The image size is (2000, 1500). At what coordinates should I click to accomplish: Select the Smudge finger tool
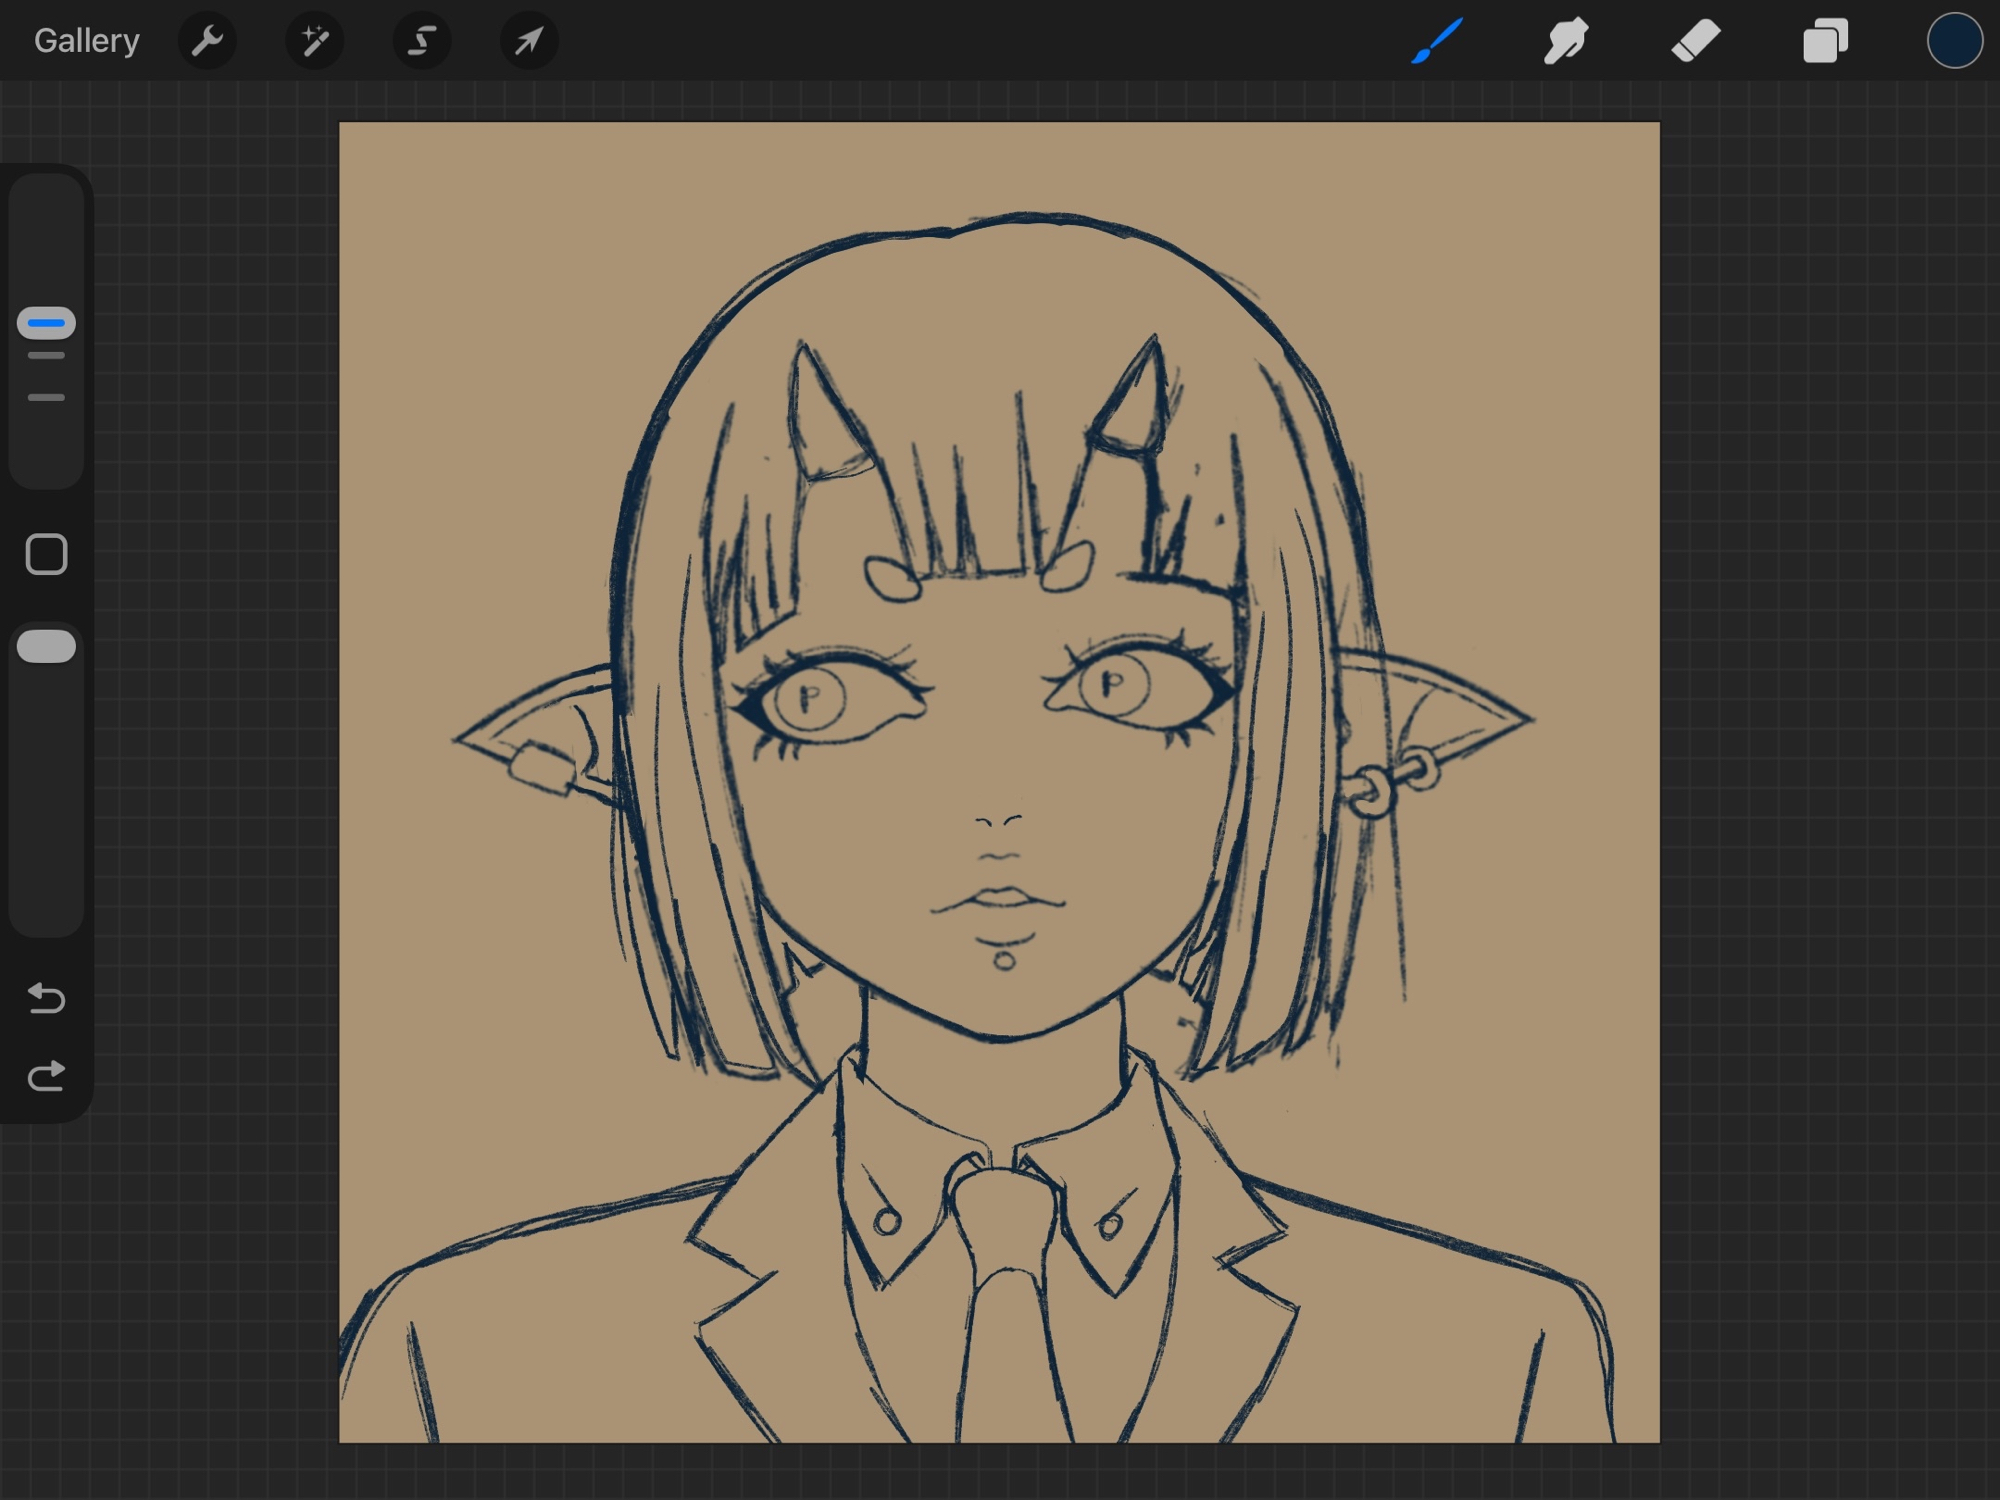(x=1566, y=41)
